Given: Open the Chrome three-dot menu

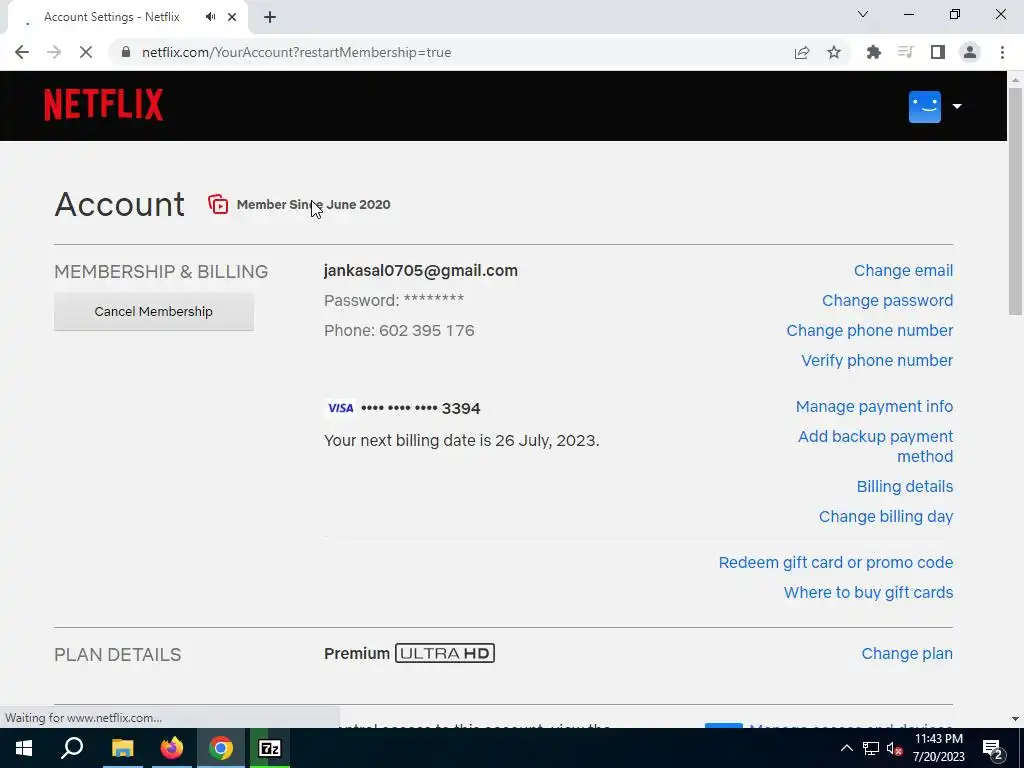Looking at the screenshot, I should [1002, 52].
